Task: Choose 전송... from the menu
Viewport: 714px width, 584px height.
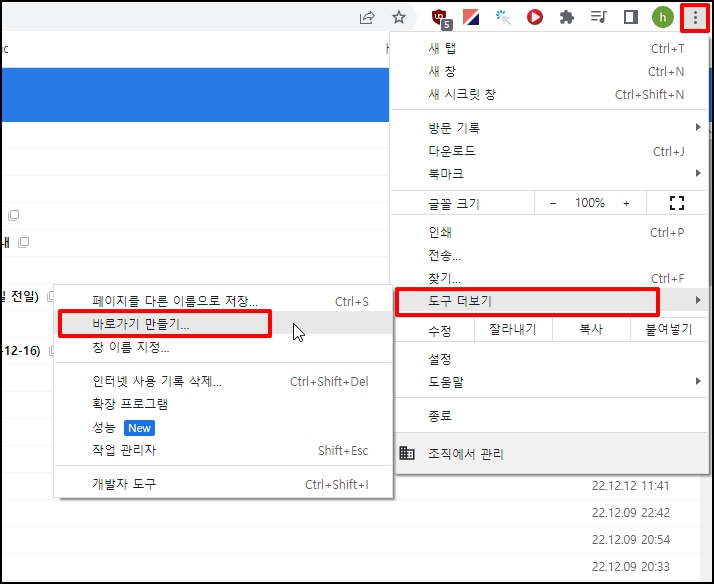Action: 549,255
